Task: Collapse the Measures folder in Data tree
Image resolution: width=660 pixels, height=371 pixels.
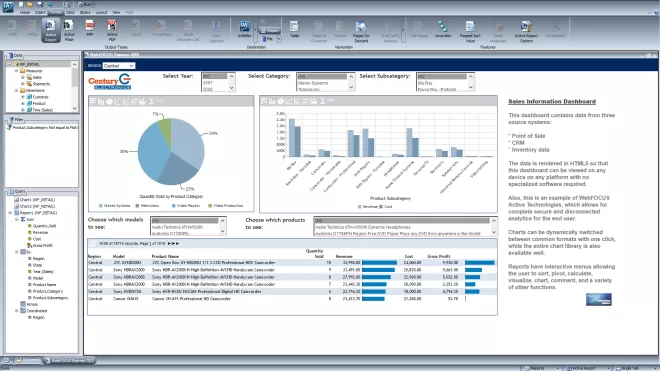Action: pos(16,71)
